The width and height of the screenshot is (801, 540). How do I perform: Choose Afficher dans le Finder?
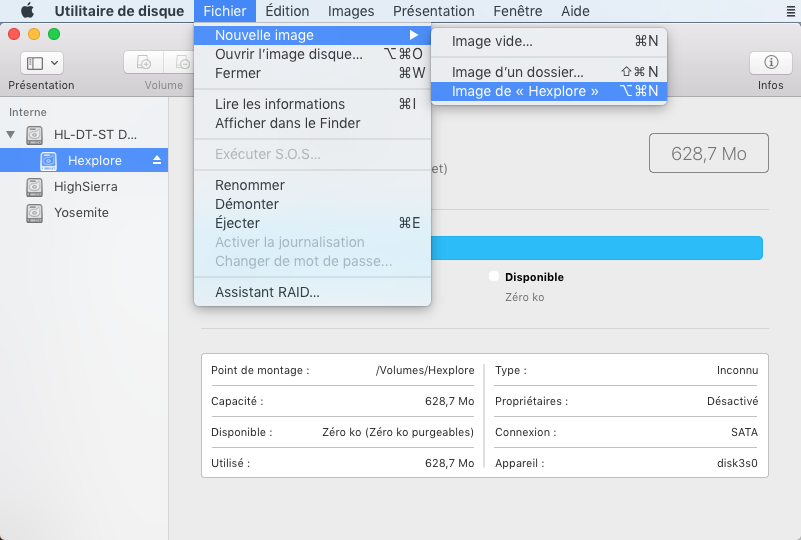pos(312,123)
